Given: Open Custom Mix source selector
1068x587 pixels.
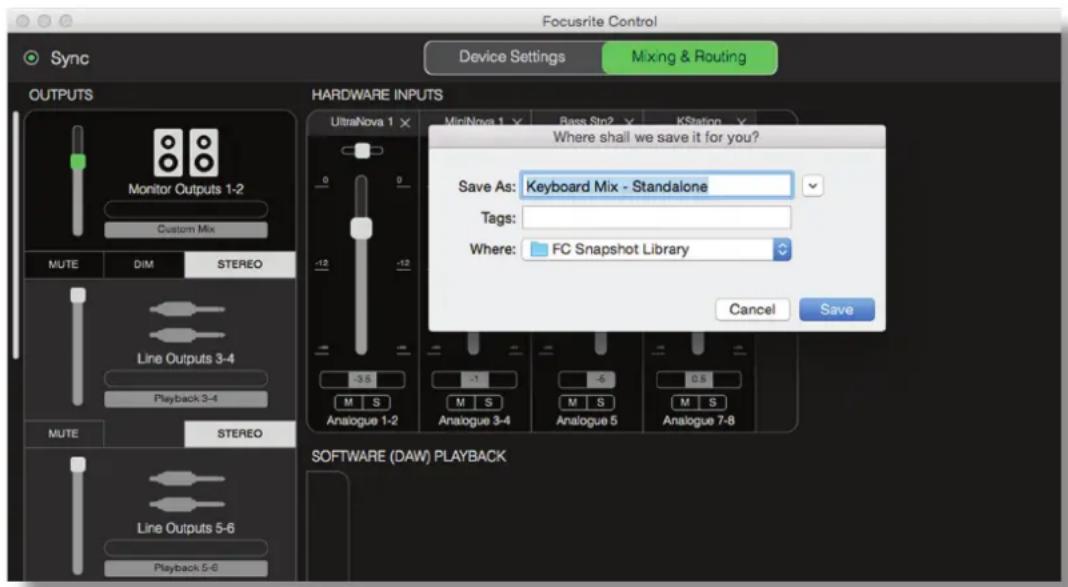Looking at the screenshot, I should 186,229.
